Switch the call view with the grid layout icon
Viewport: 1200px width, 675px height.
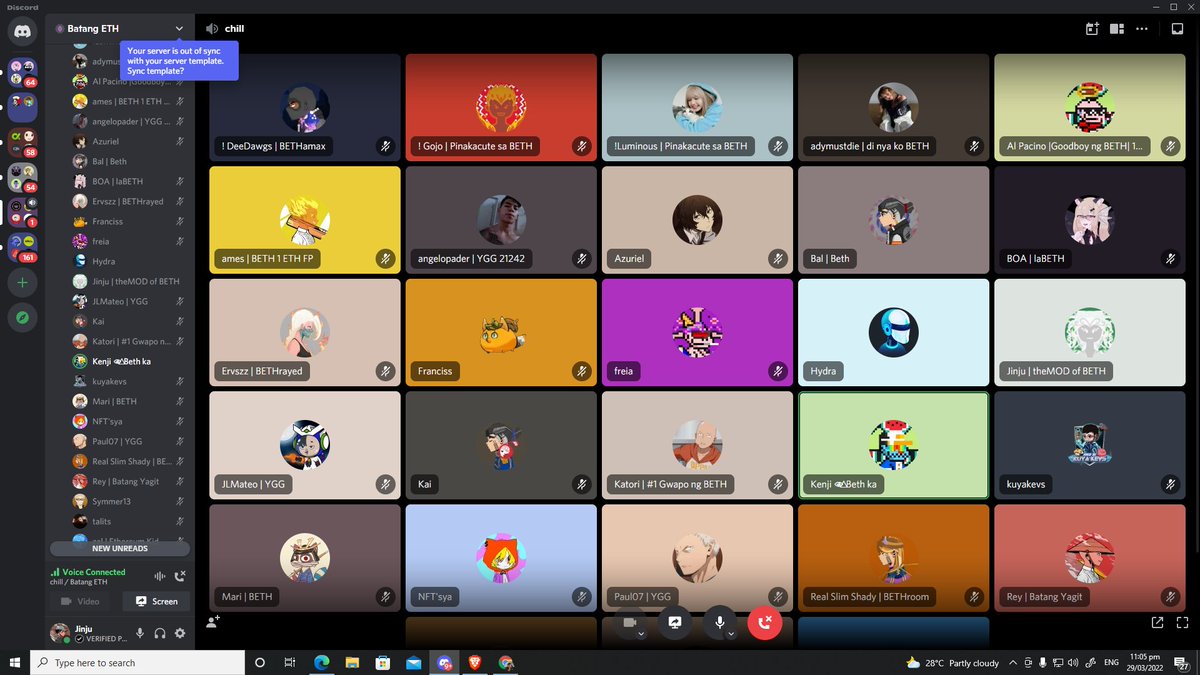click(x=1117, y=29)
